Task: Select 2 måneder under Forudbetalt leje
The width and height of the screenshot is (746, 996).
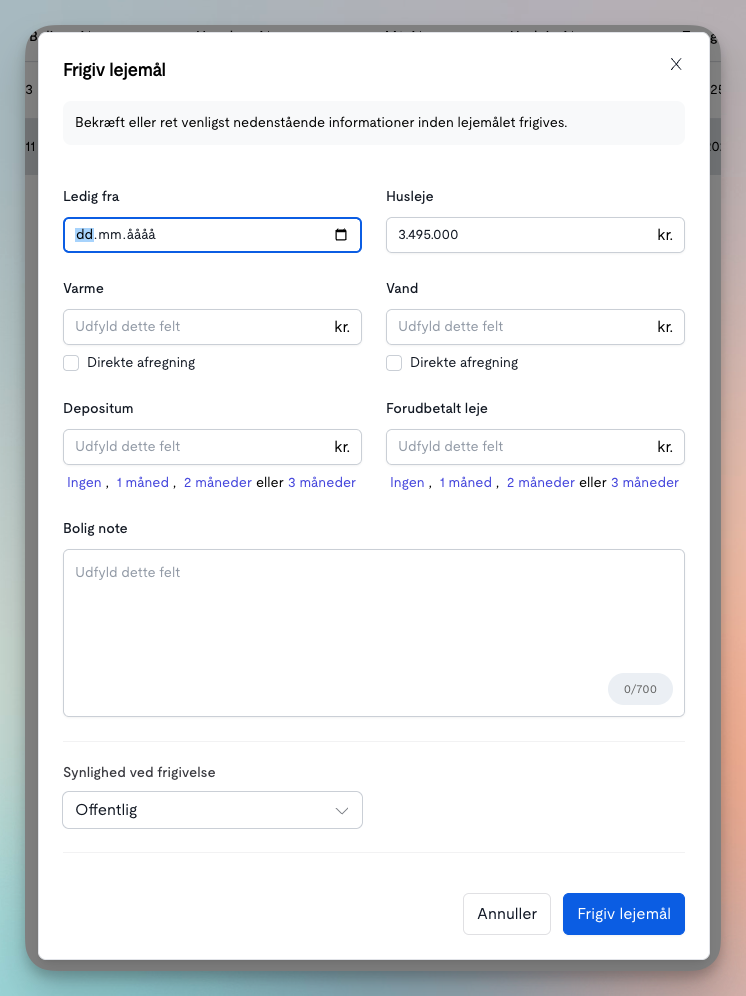Action: tap(541, 483)
